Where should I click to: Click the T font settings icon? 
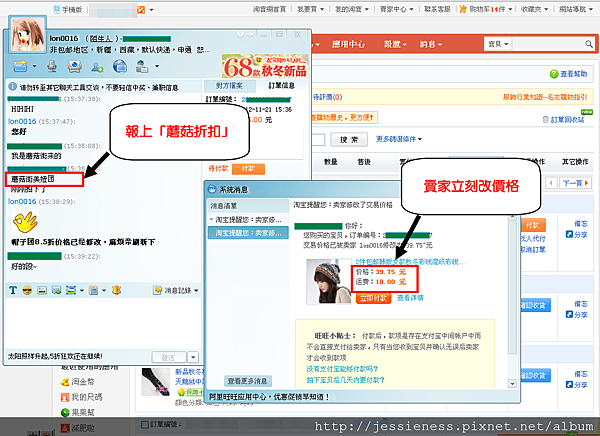(13, 290)
